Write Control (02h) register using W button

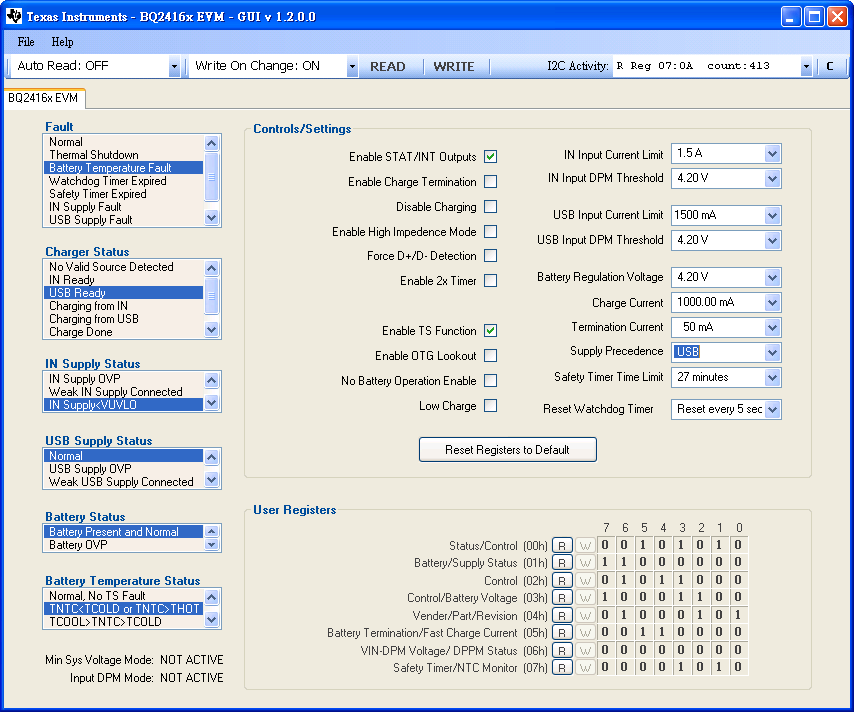(585, 581)
